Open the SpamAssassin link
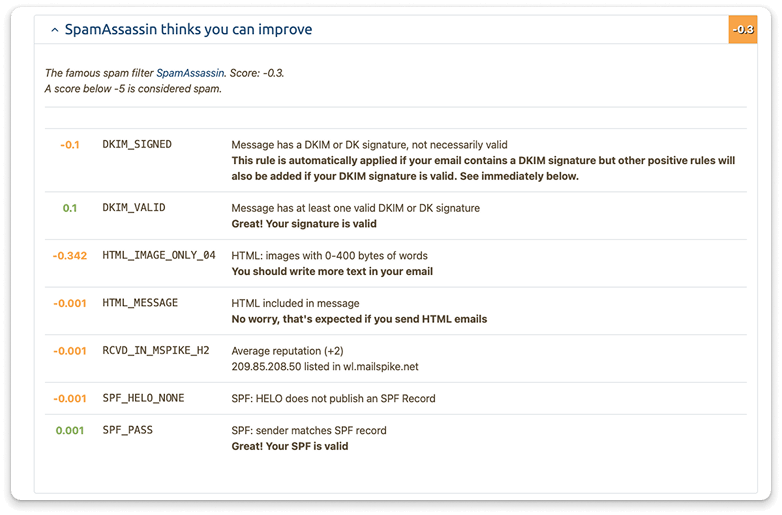This screenshot has width=782, height=515. [x=190, y=73]
